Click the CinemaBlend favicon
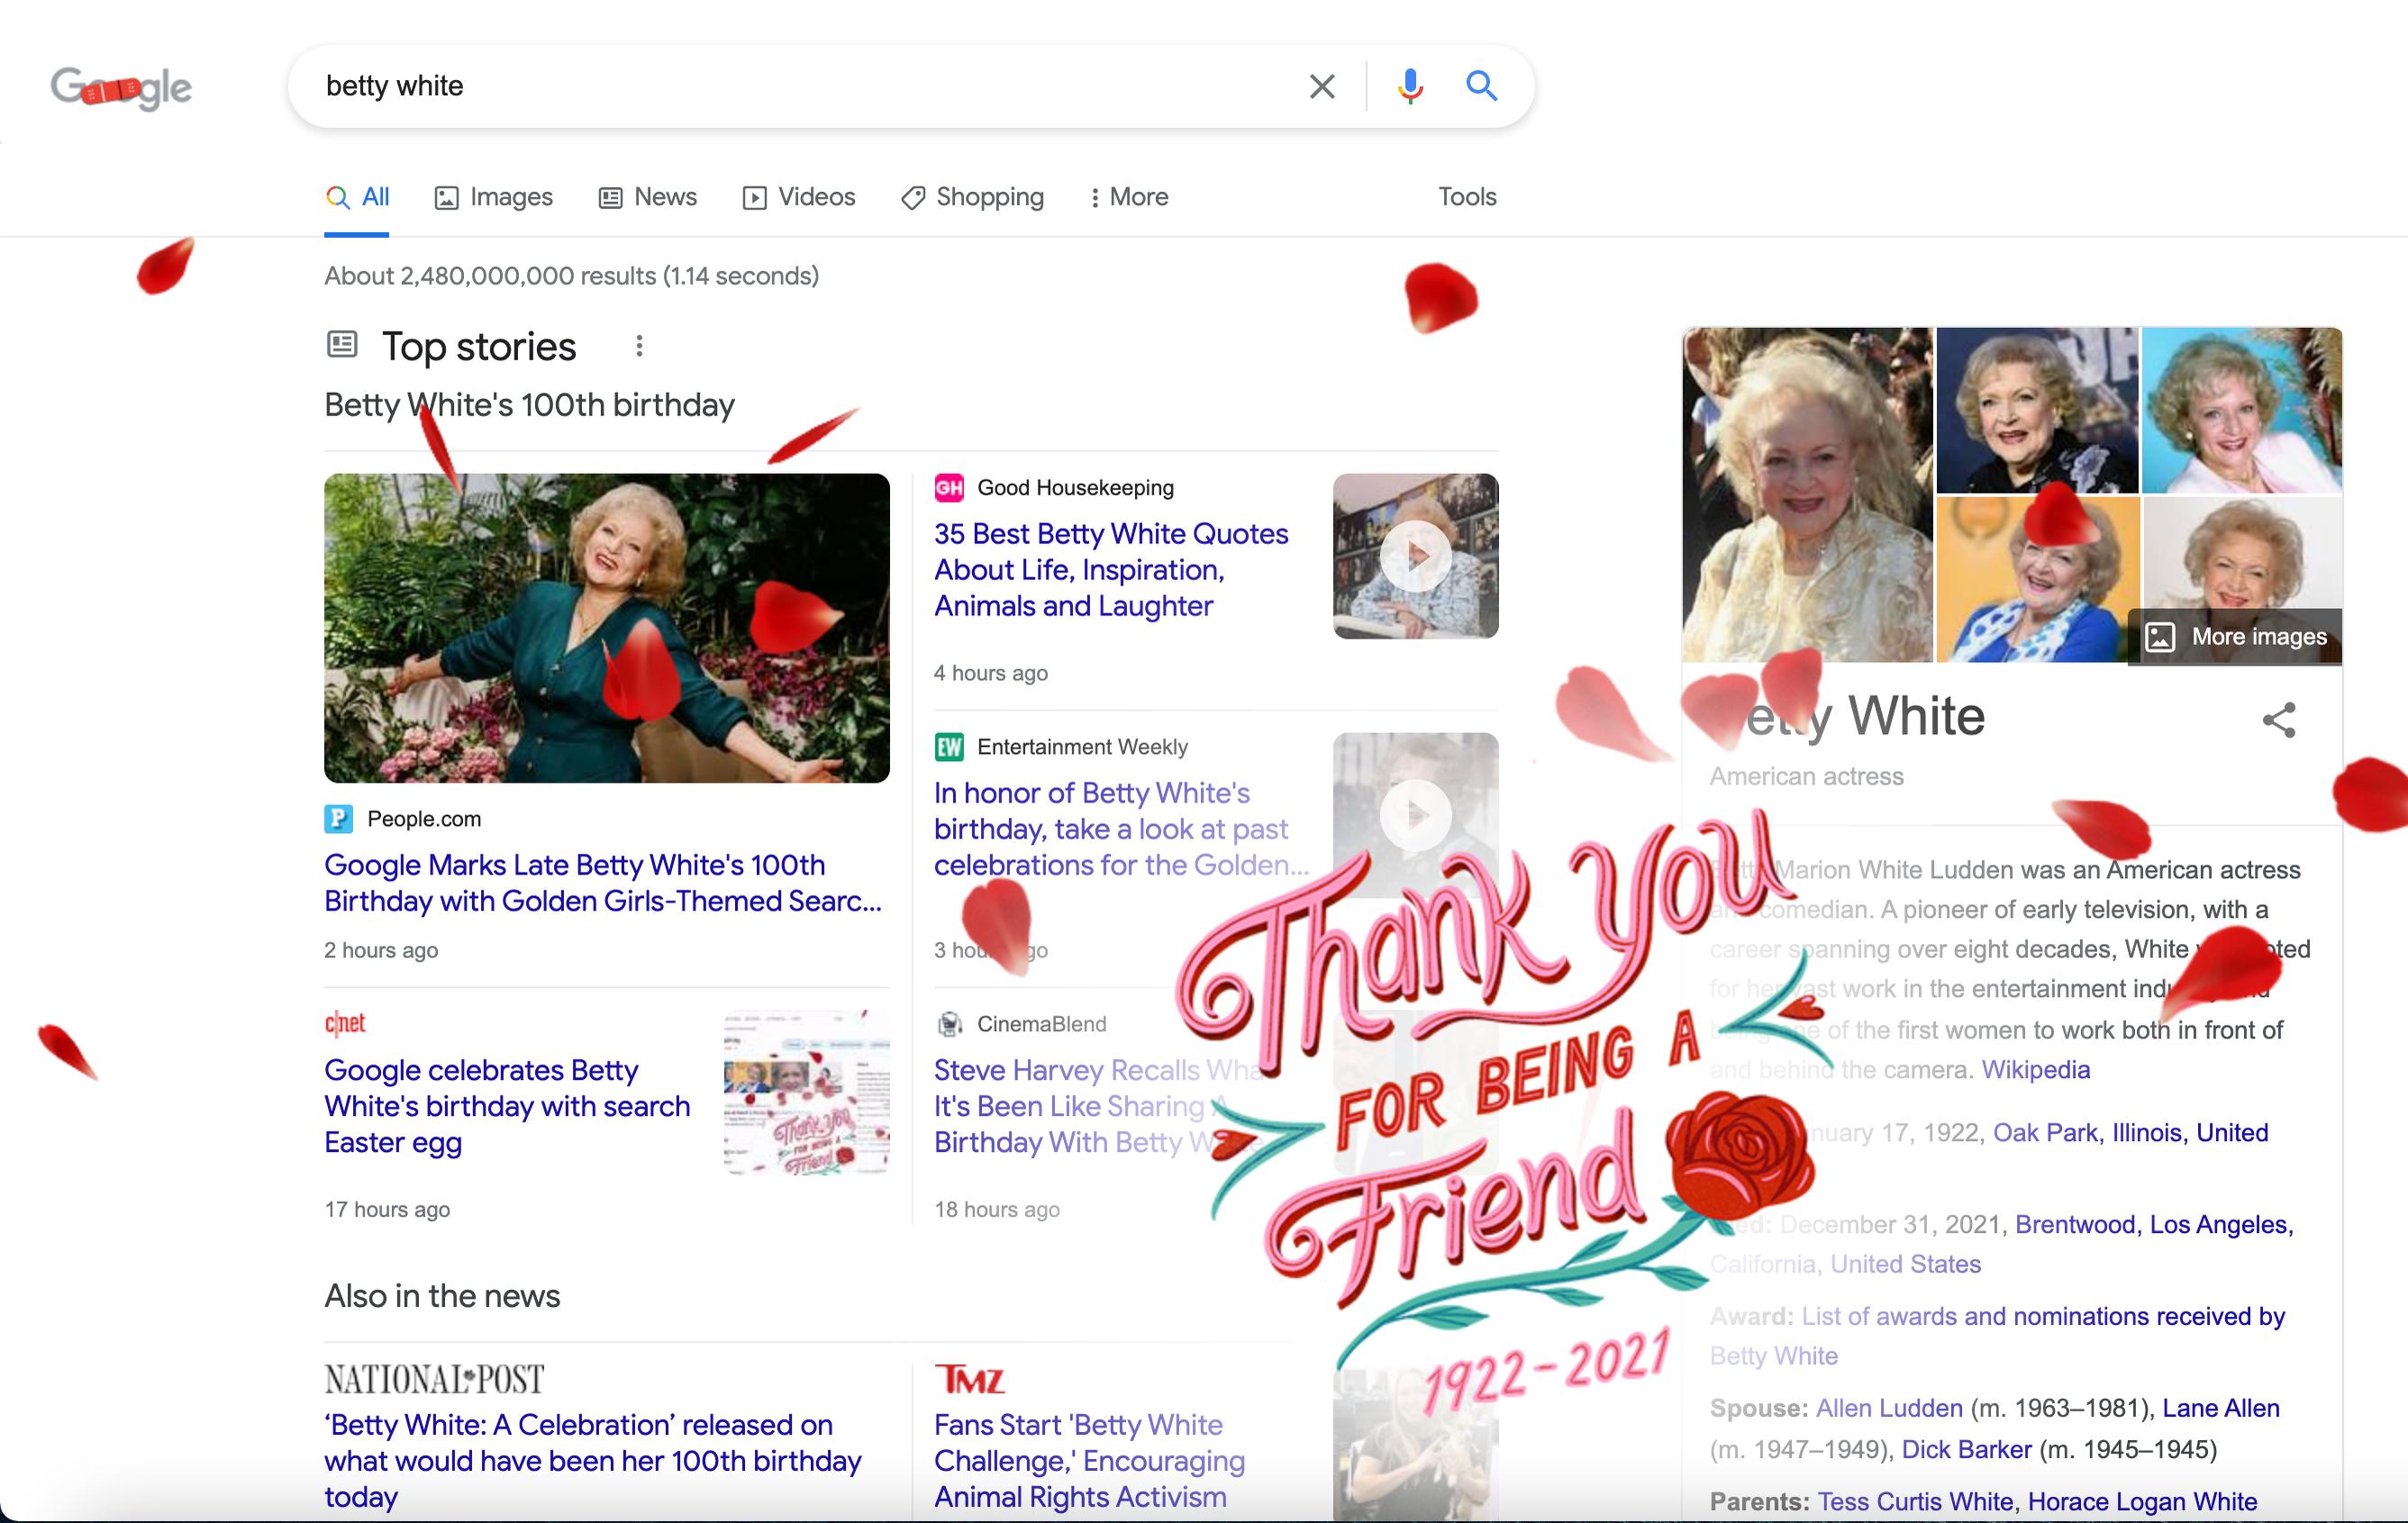 point(948,1023)
